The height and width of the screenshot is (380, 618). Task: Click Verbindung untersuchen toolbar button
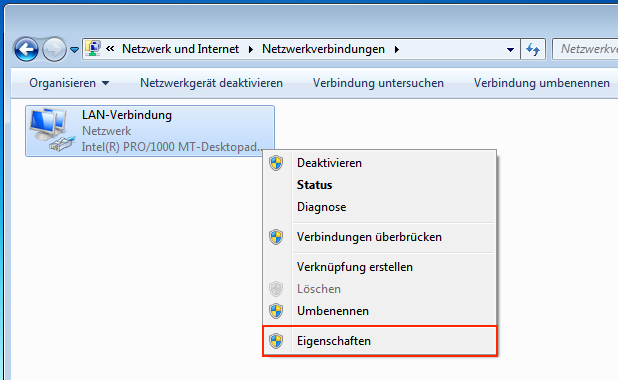[378, 83]
